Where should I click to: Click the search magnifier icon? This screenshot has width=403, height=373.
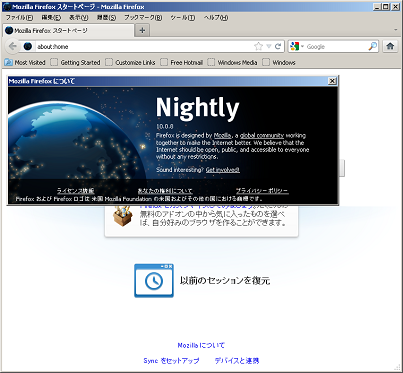373,46
